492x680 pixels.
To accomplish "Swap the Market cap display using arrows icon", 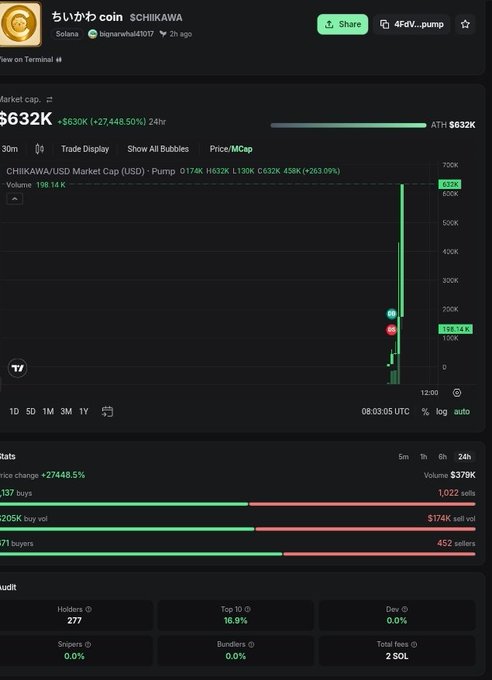I will 49,99.
